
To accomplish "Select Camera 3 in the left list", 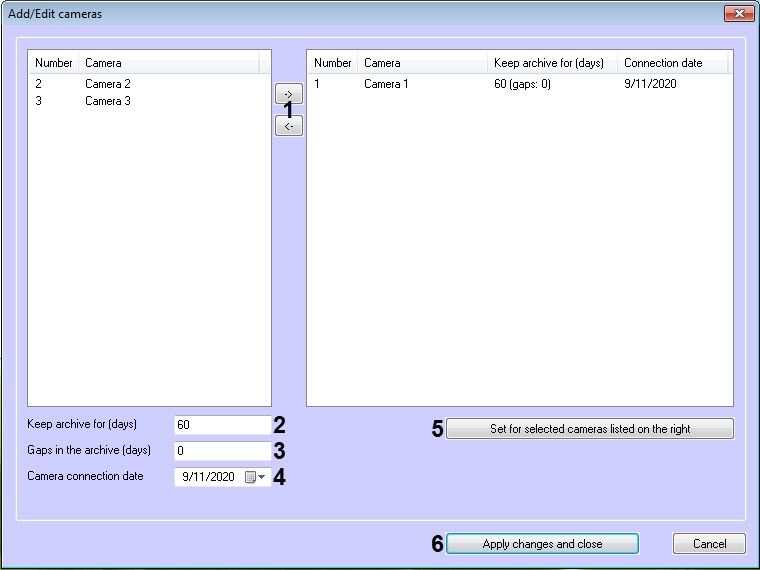I will click(x=107, y=101).
